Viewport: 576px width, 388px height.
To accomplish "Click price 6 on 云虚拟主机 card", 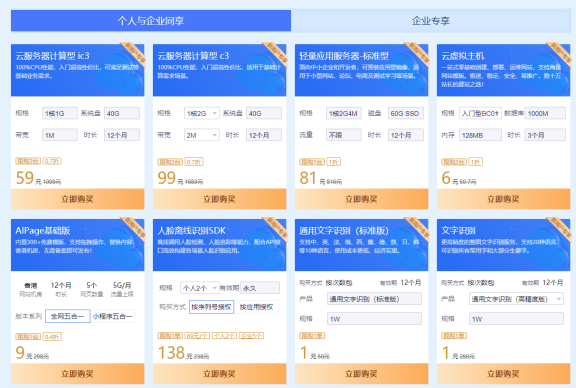I will pyautogui.click(x=446, y=178).
